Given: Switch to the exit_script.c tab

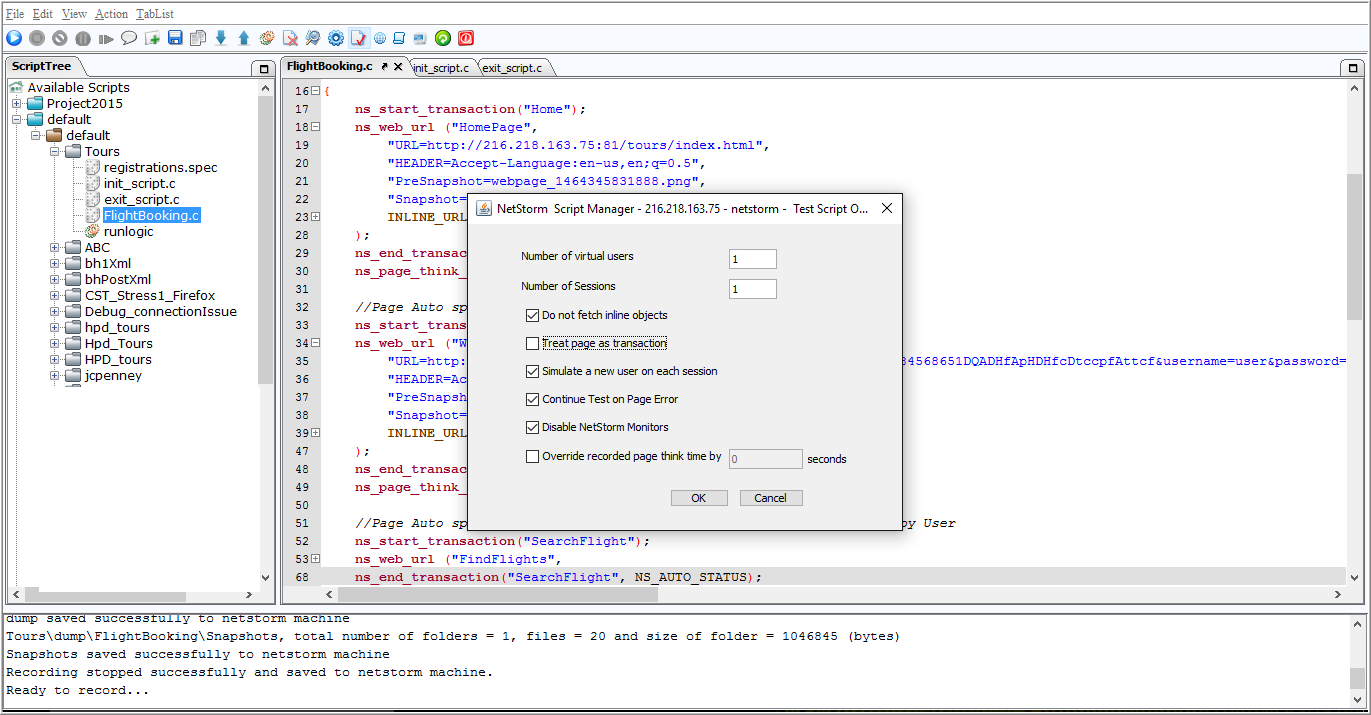Looking at the screenshot, I should tap(513, 68).
